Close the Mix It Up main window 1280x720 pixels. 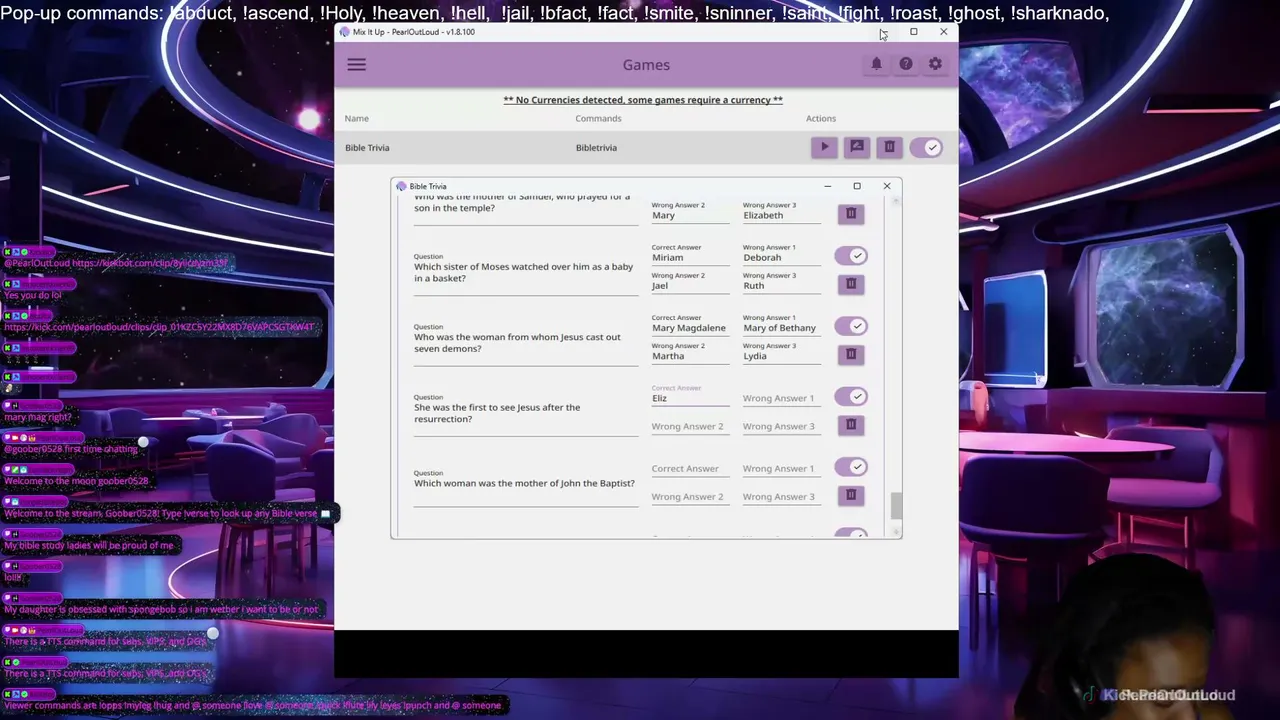pyautogui.click(x=943, y=32)
